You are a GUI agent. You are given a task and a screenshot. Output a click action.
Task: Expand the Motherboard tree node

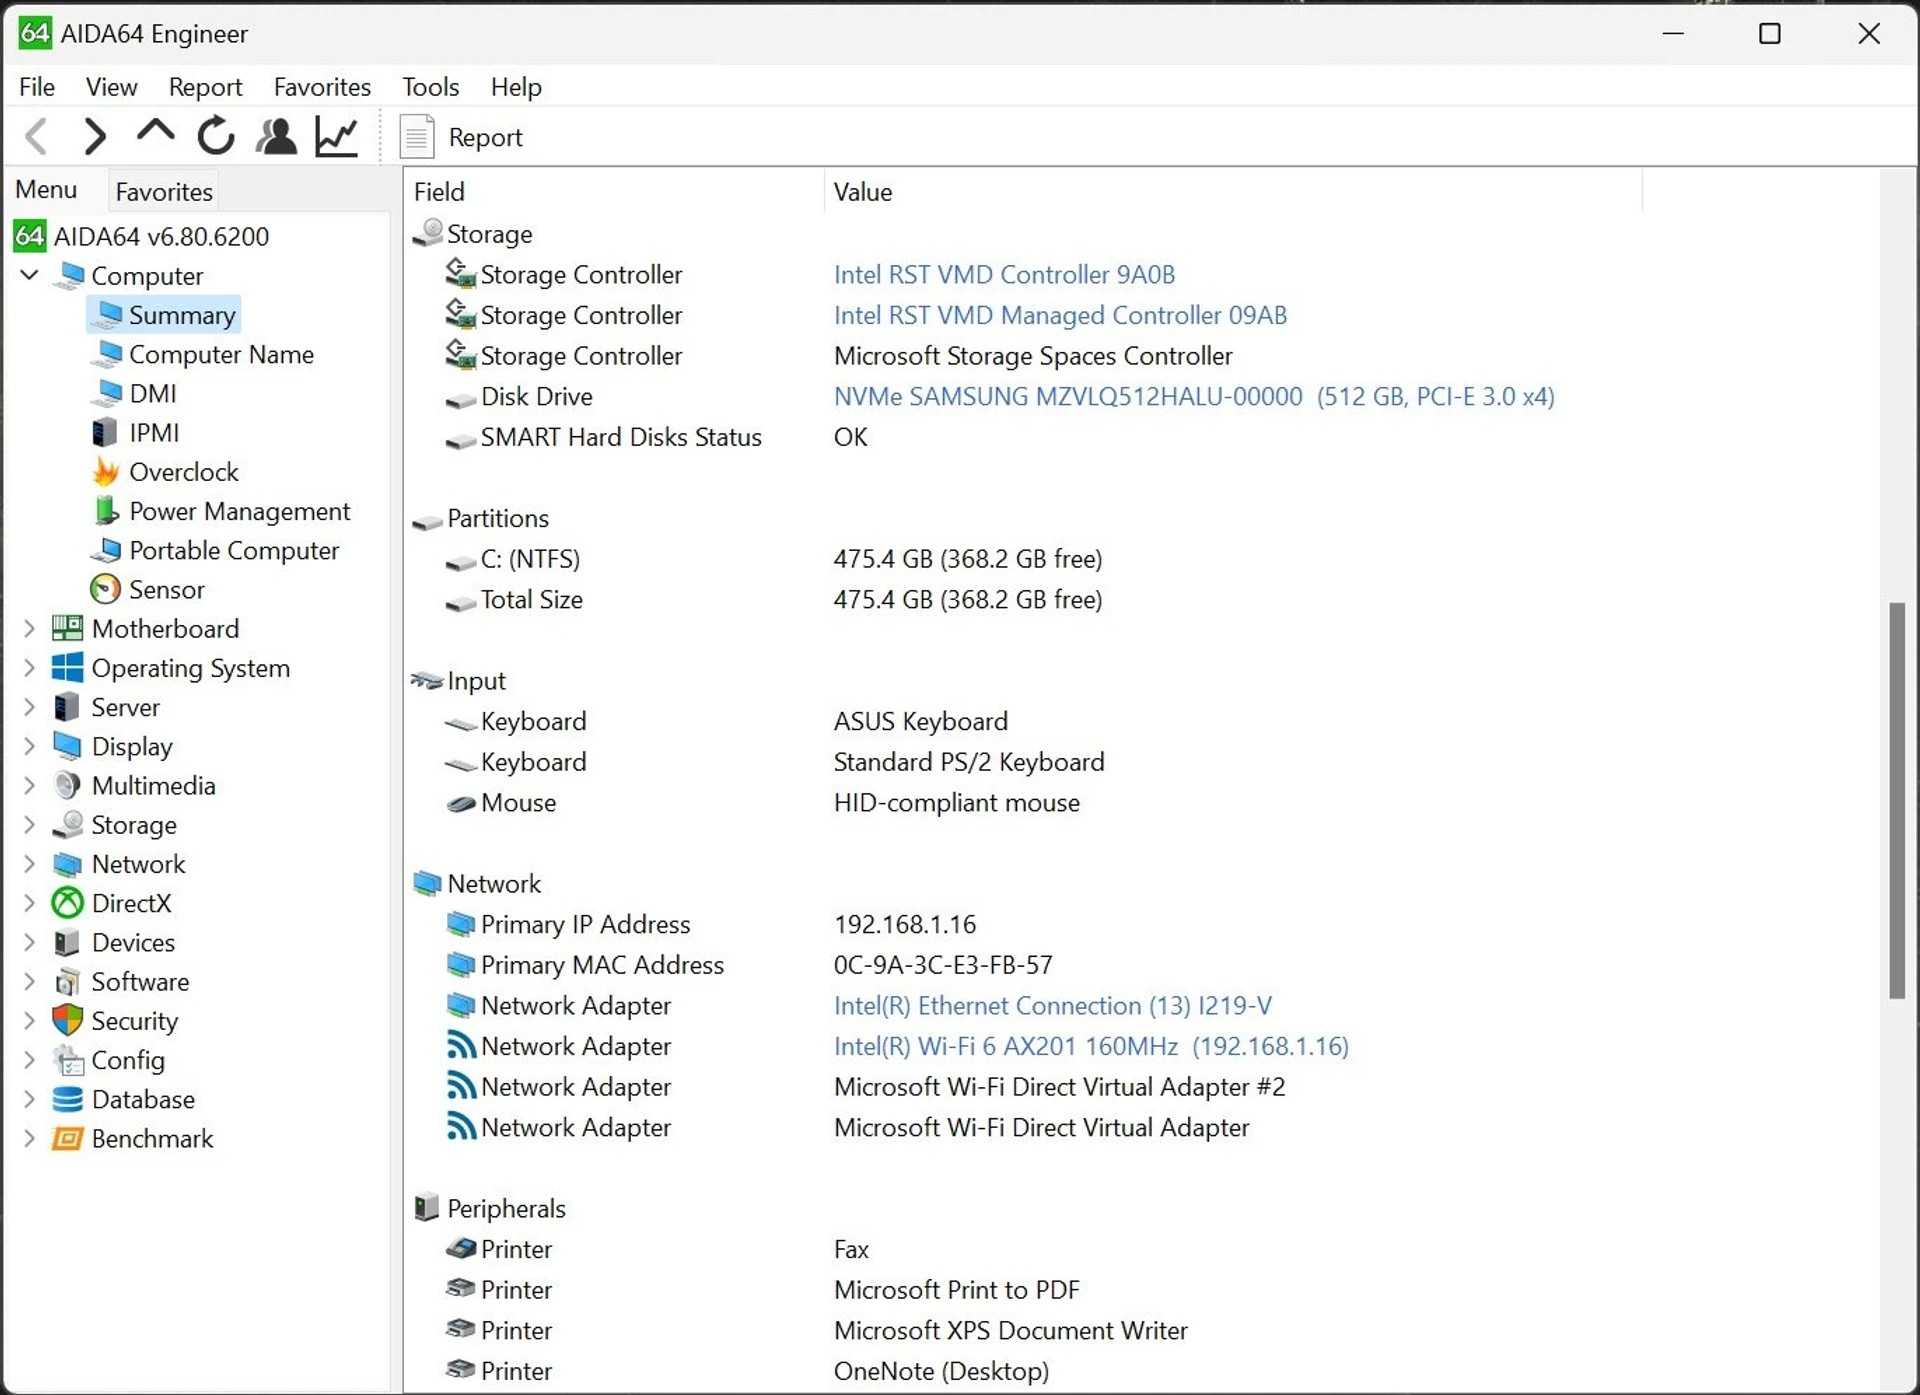tap(28, 628)
